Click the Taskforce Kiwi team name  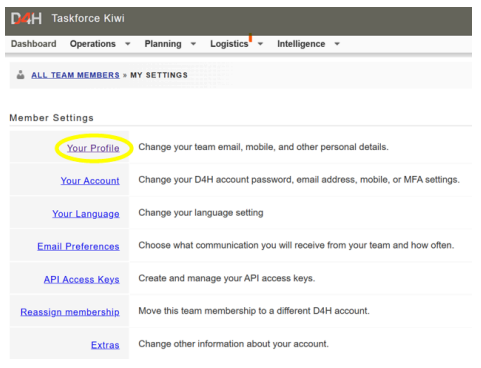point(88,18)
